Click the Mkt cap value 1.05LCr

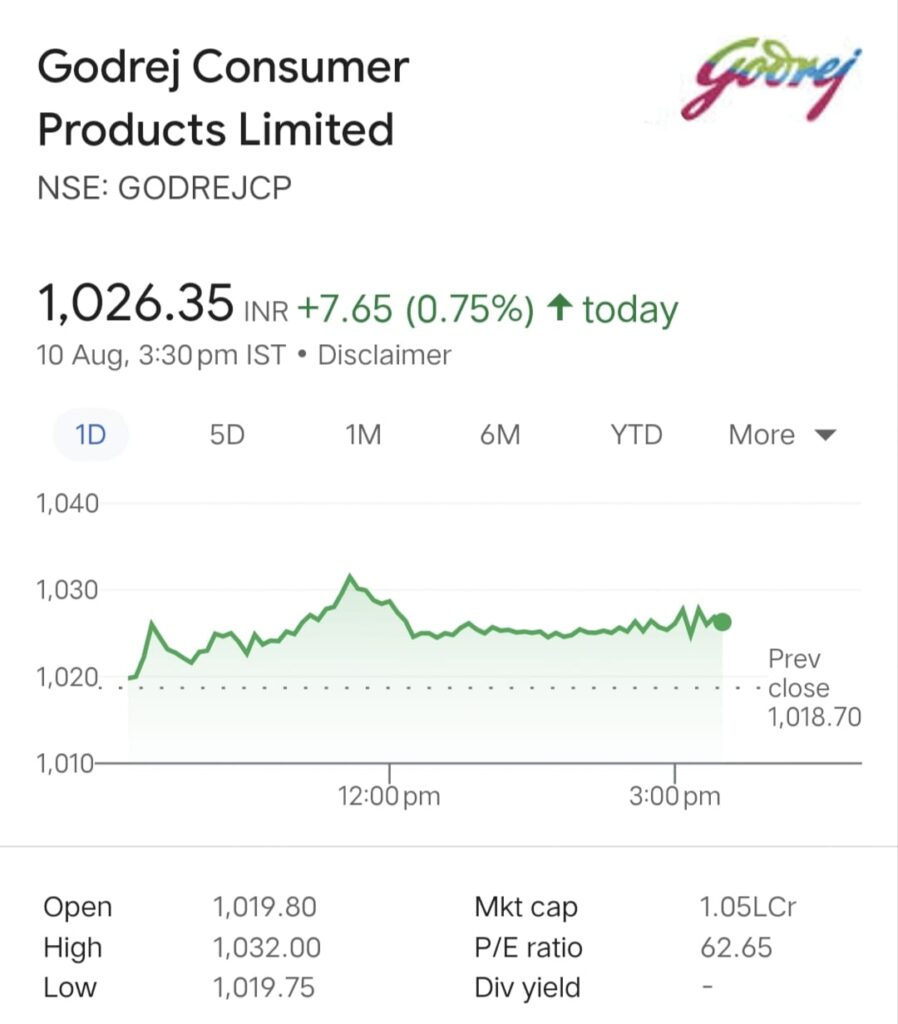(x=748, y=907)
